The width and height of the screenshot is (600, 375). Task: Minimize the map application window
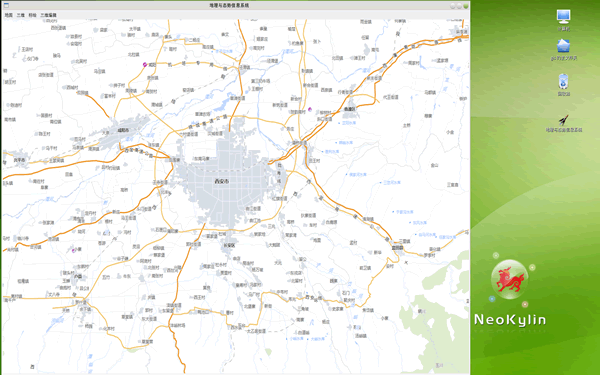[453, 6]
